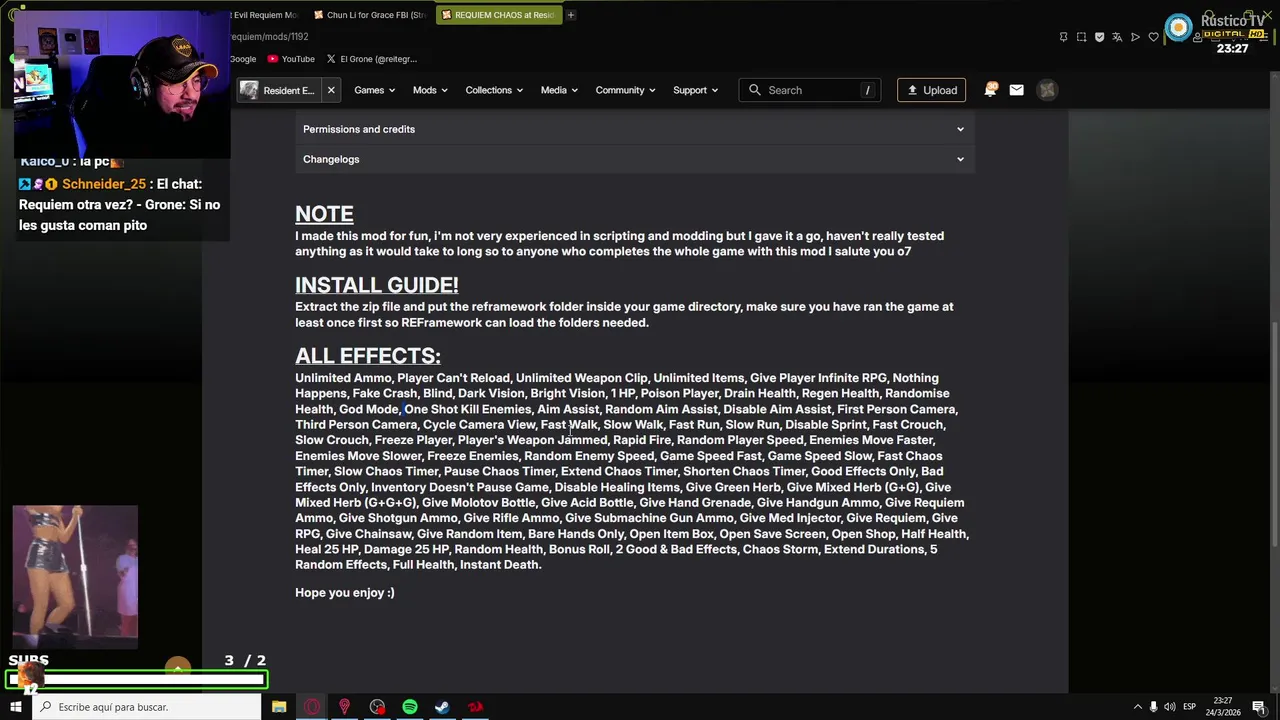Open the Windows notification center
This screenshot has width=1280, height=720.
pos(1259,707)
